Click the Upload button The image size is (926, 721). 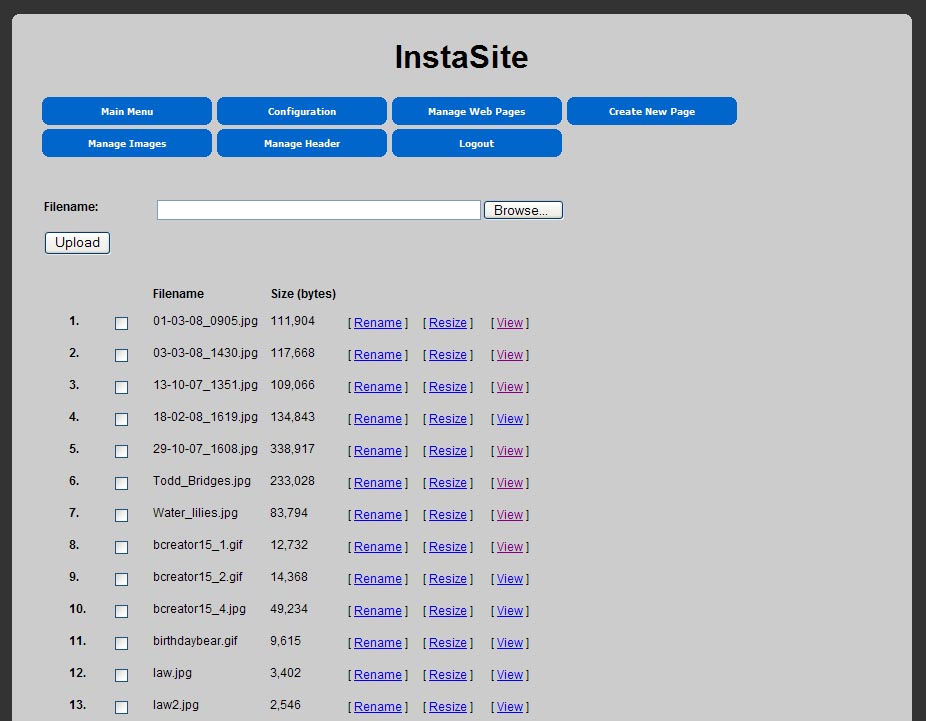coord(77,243)
